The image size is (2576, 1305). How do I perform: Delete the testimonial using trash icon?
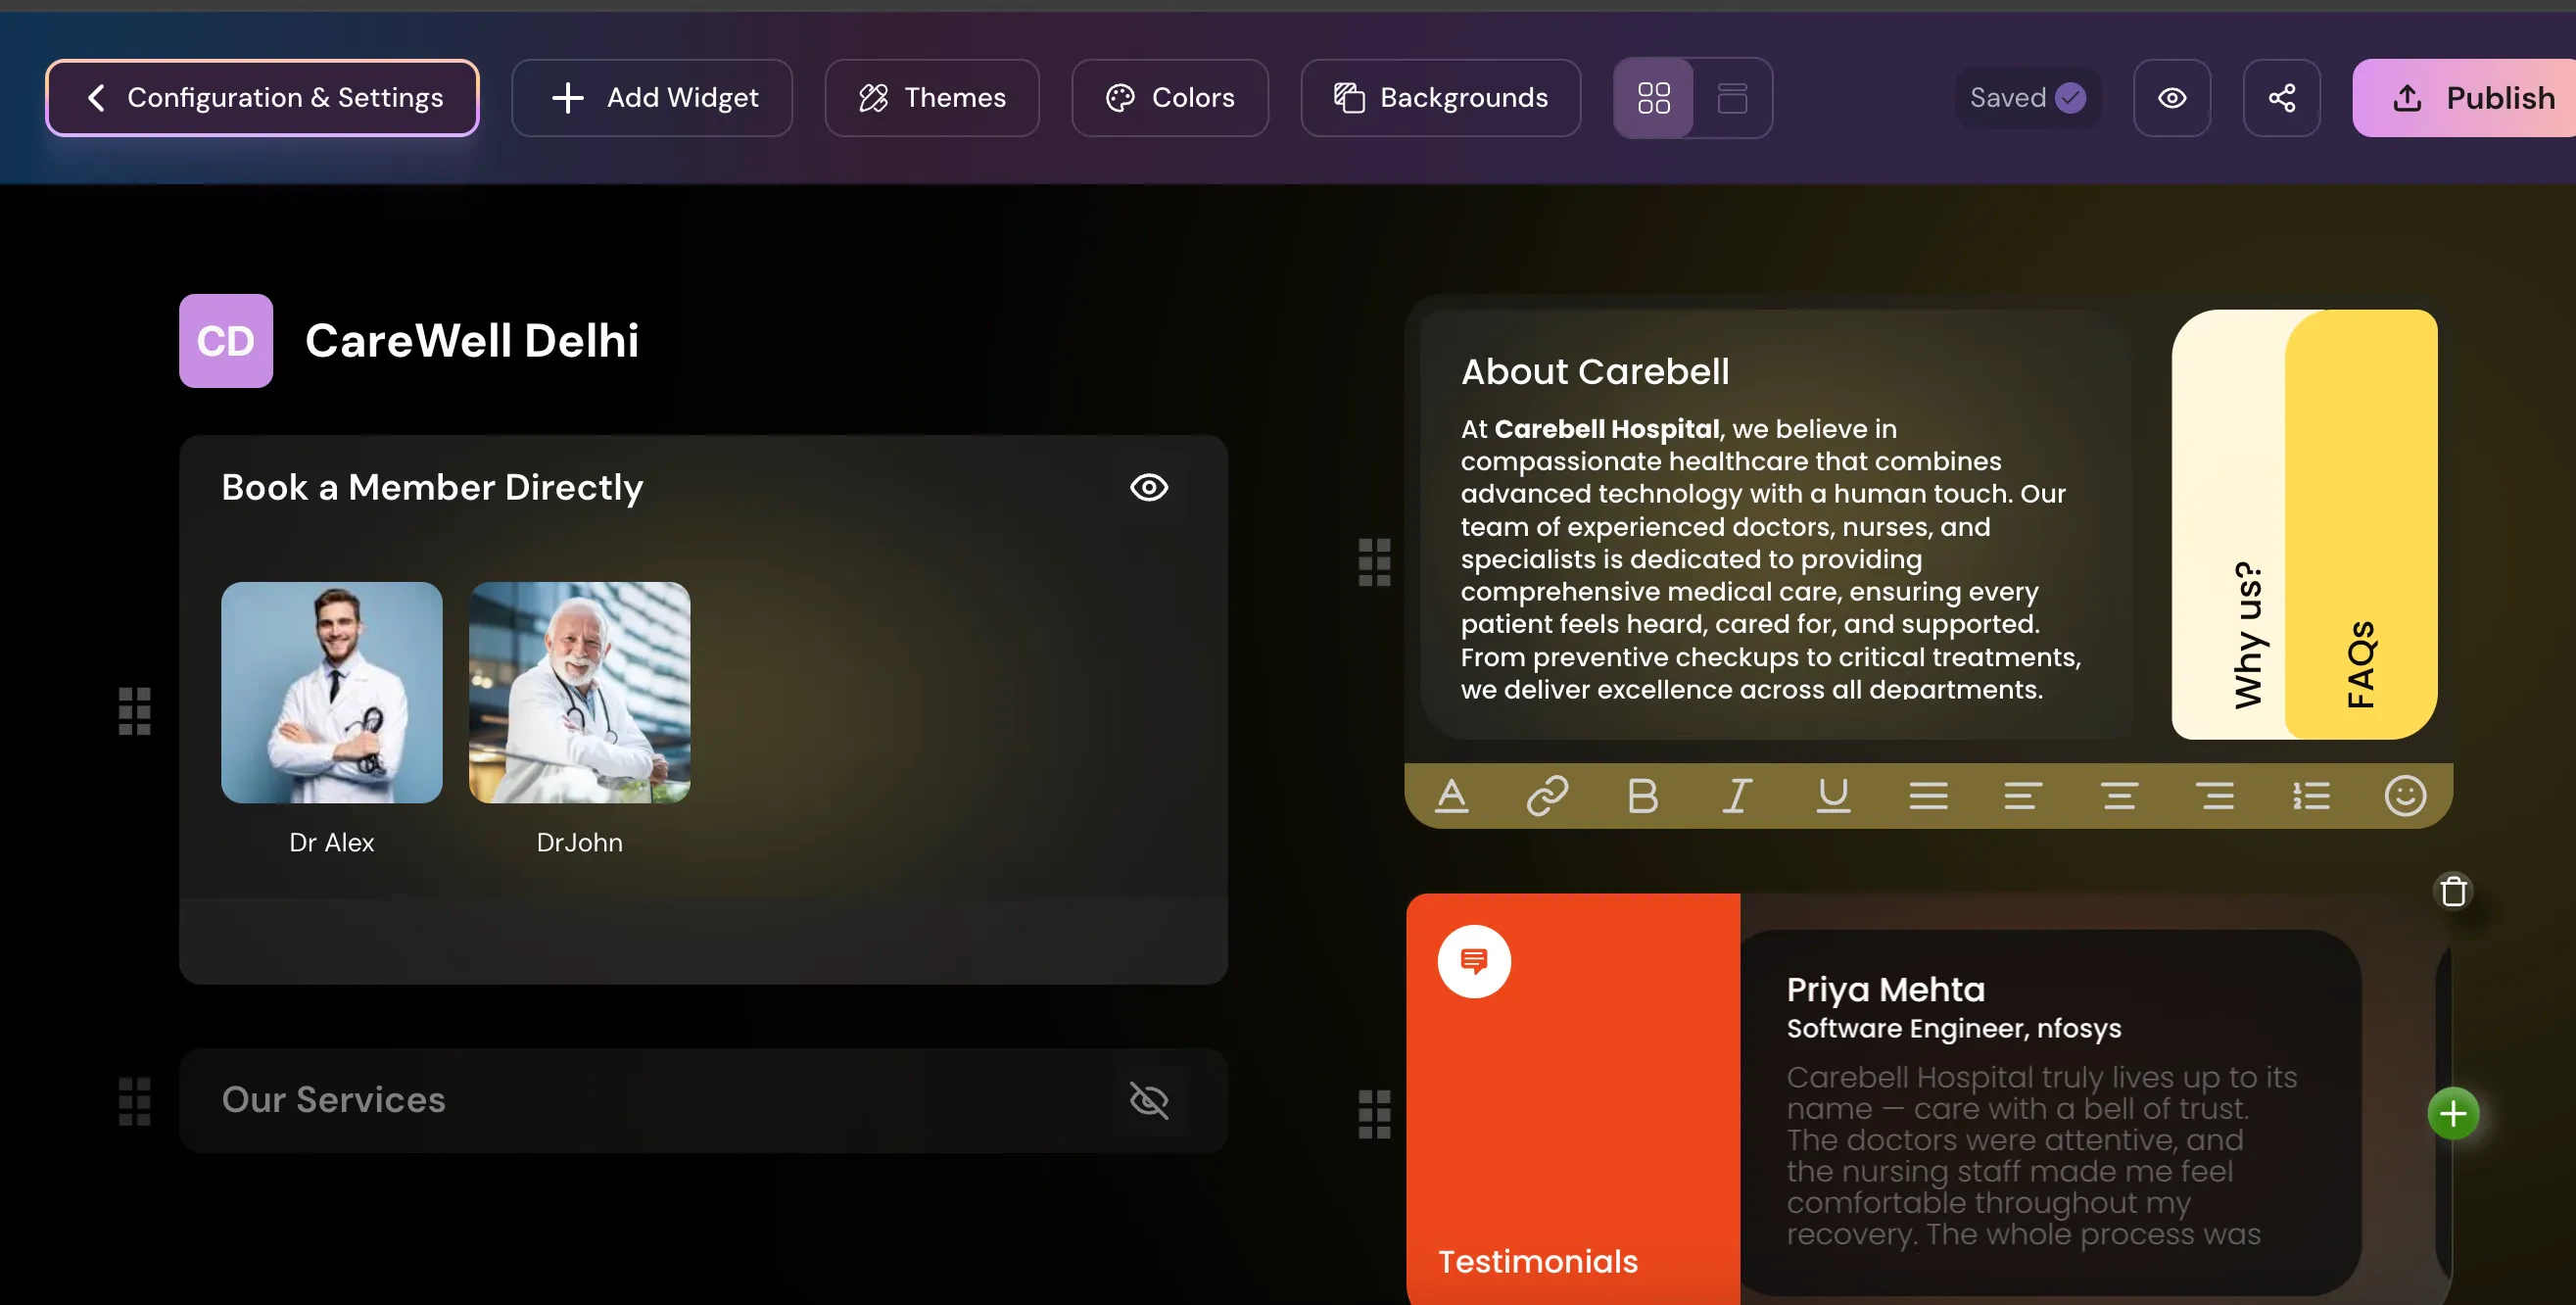click(x=2453, y=891)
